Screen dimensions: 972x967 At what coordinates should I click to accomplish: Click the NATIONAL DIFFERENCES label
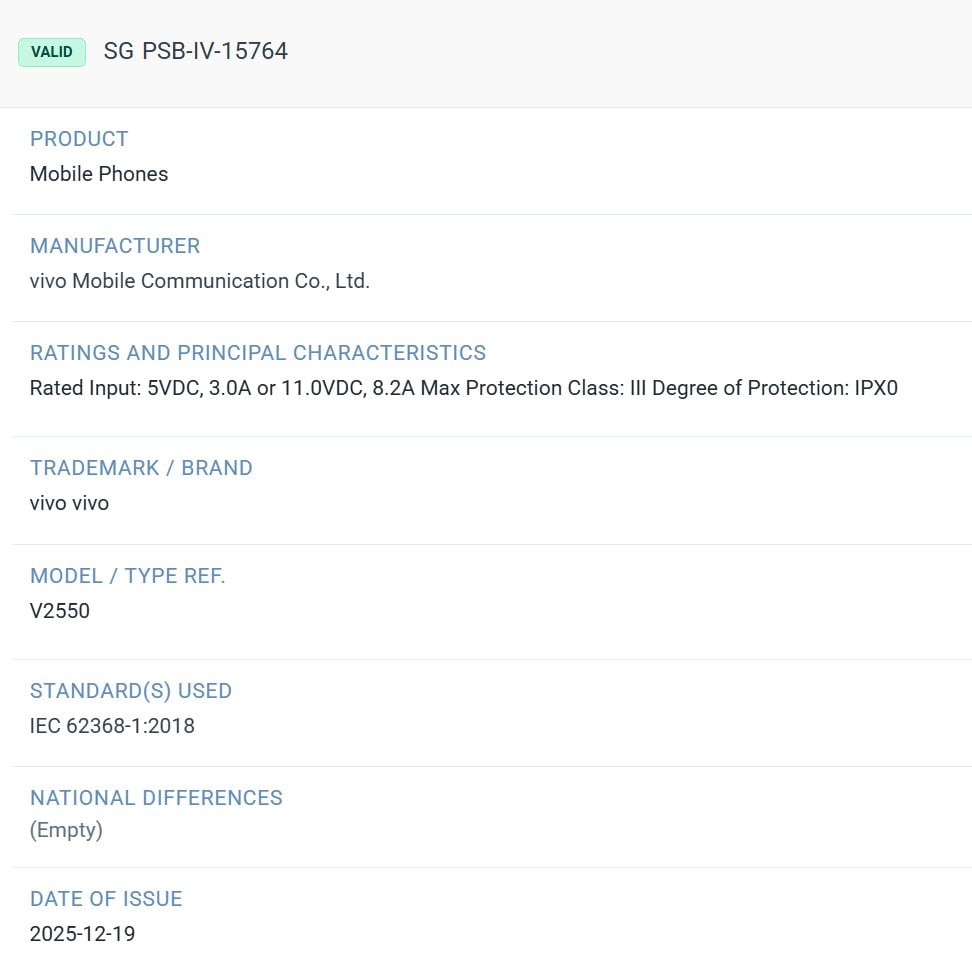pos(156,798)
